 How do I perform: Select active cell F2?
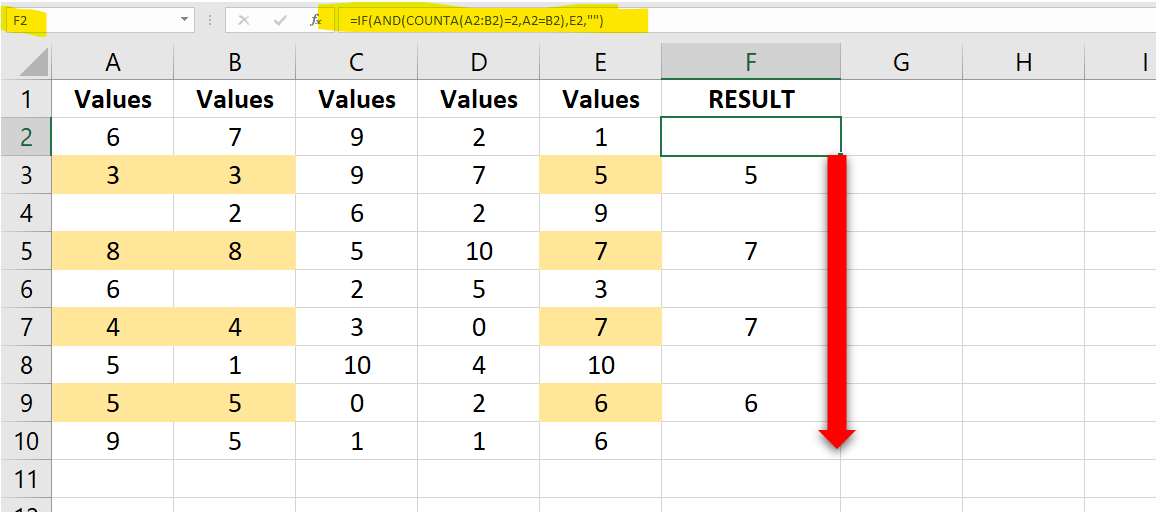(751, 136)
